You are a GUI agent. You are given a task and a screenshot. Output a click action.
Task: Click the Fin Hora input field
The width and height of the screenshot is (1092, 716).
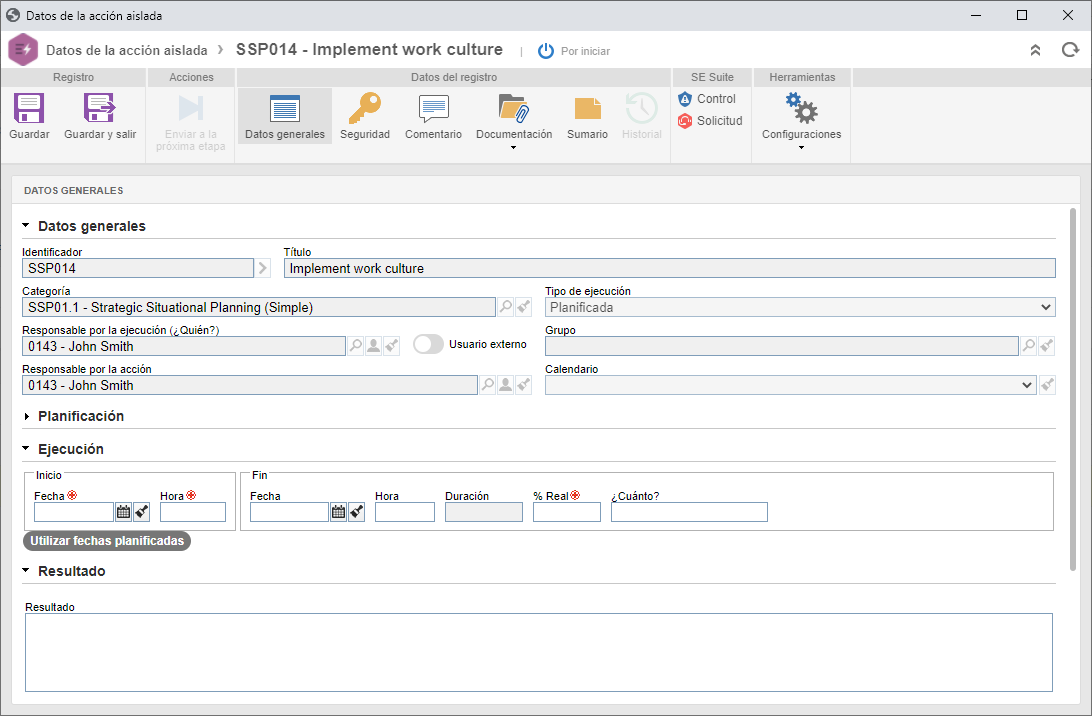click(405, 512)
